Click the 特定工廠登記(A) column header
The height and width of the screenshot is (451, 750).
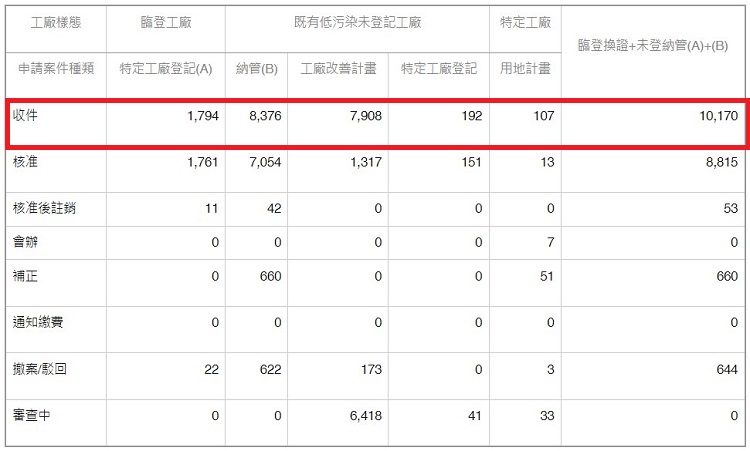(x=165, y=69)
